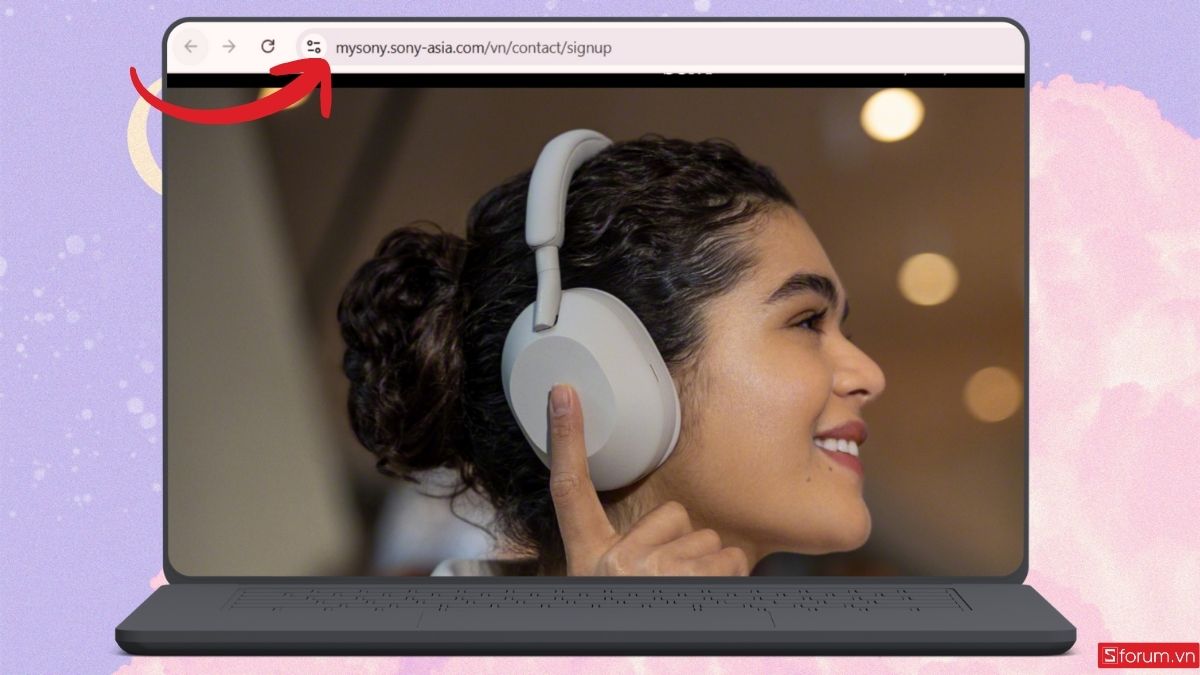Click the forward navigation arrow
Image resolution: width=1200 pixels, height=675 pixels.
click(228, 46)
